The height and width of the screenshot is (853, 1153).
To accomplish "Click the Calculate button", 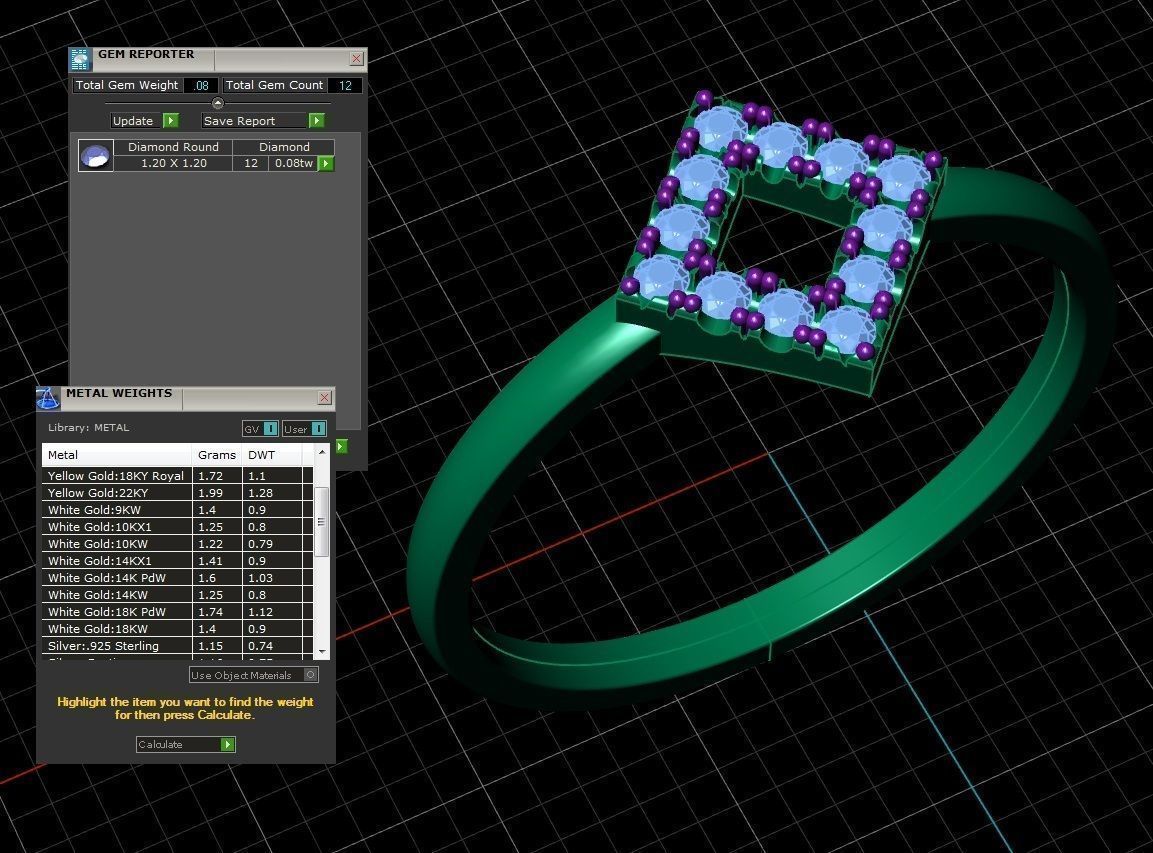I will (185, 744).
